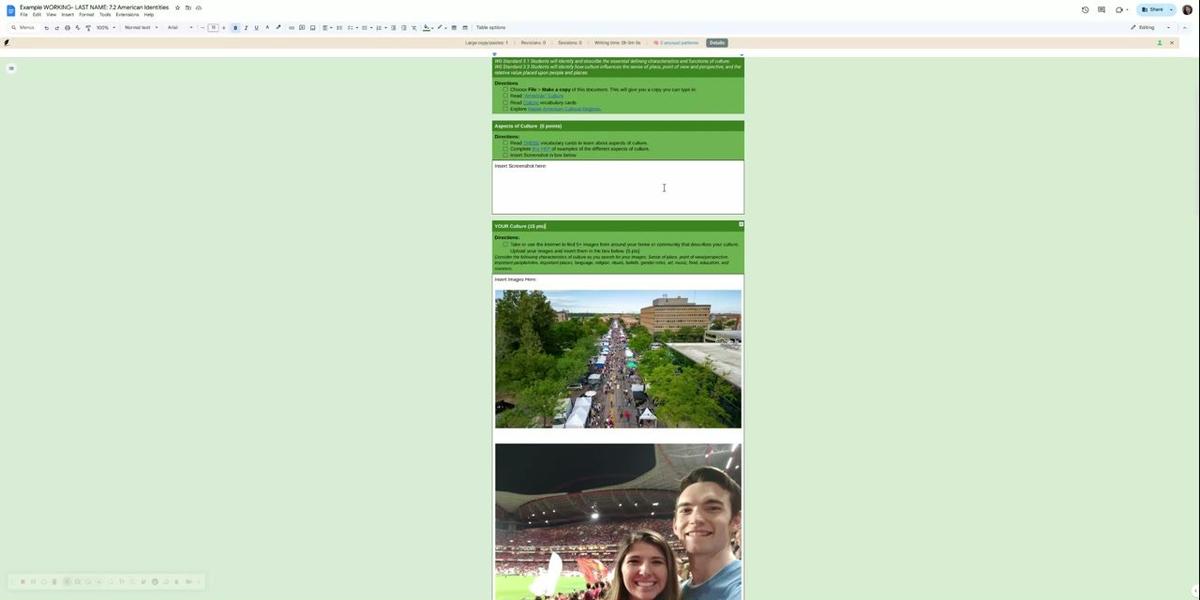The image size is (1200, 600).
Task: Open the Native American Cultural Regions link
Action: (x=564, y=108)
